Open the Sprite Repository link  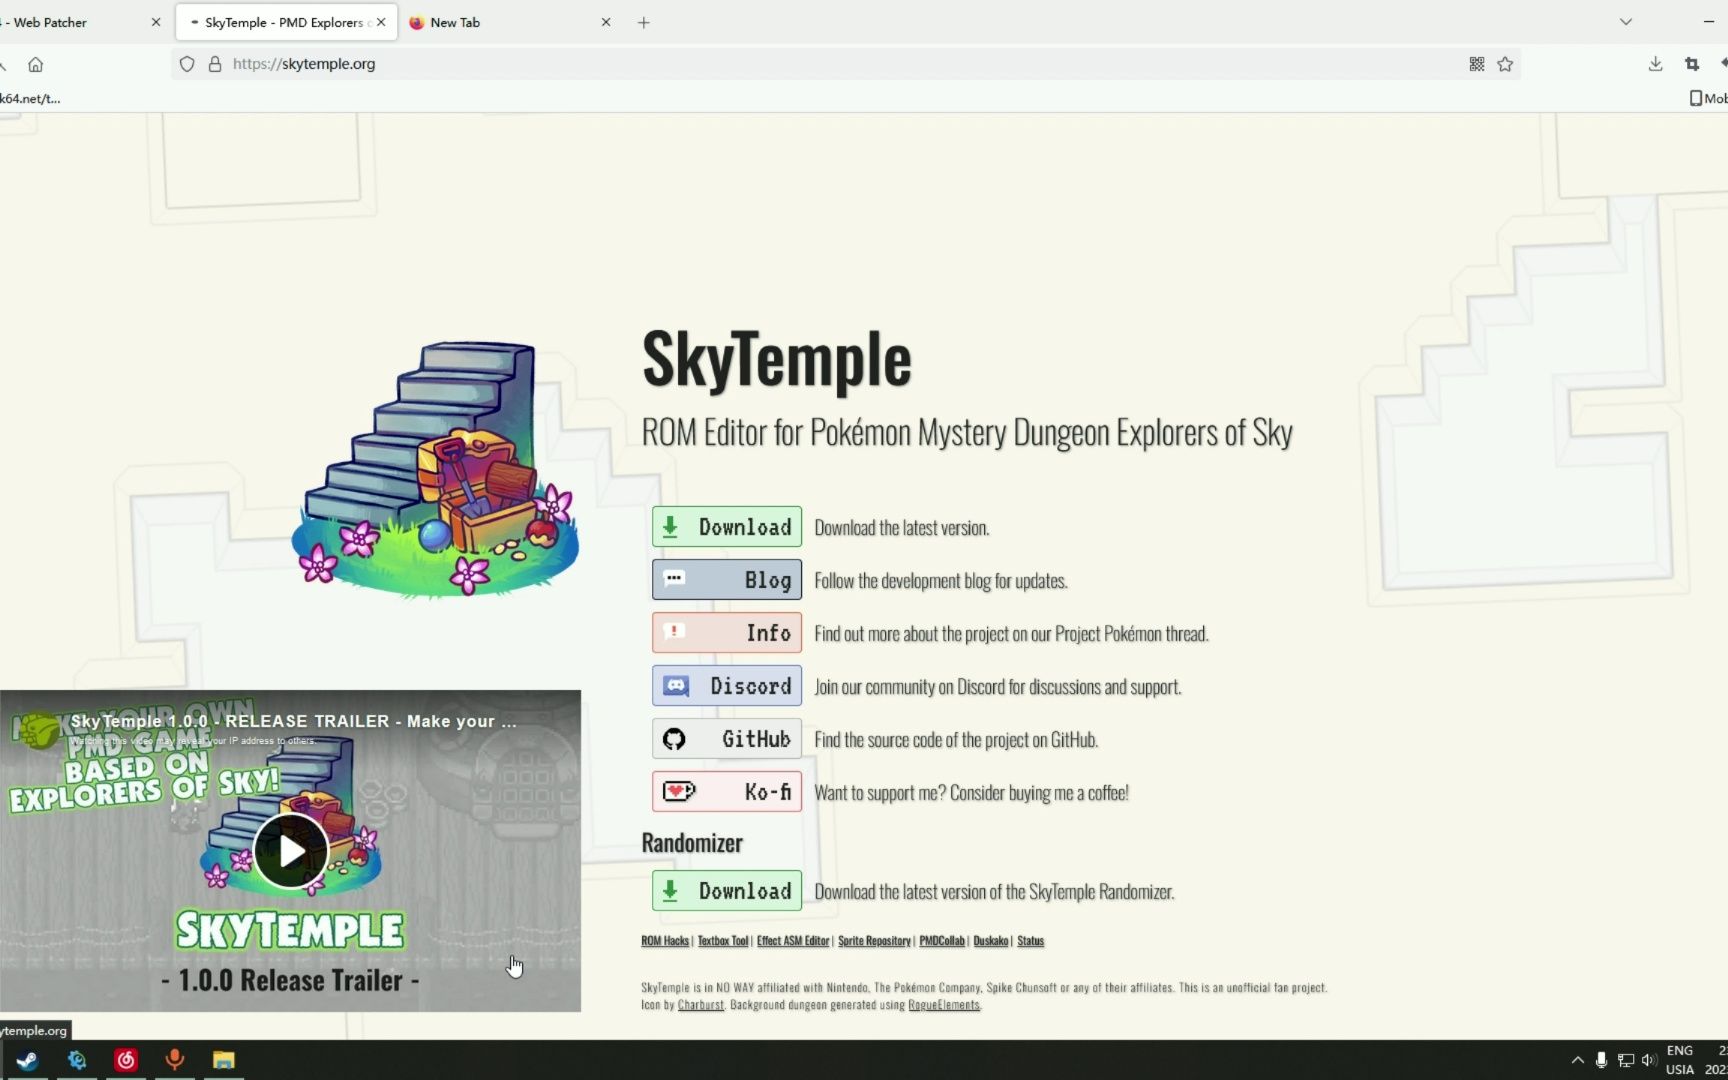874,941
